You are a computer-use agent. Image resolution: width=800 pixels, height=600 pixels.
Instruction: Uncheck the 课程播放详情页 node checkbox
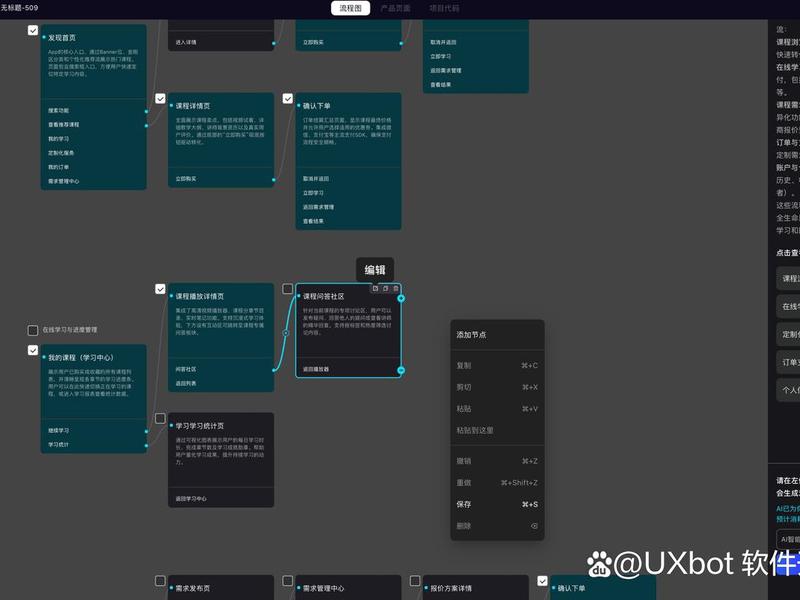point(160,289)
